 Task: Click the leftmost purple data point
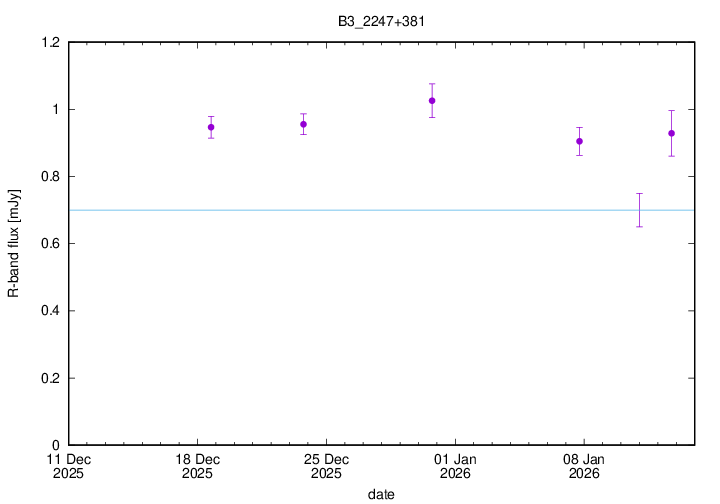tap(211, 127)
